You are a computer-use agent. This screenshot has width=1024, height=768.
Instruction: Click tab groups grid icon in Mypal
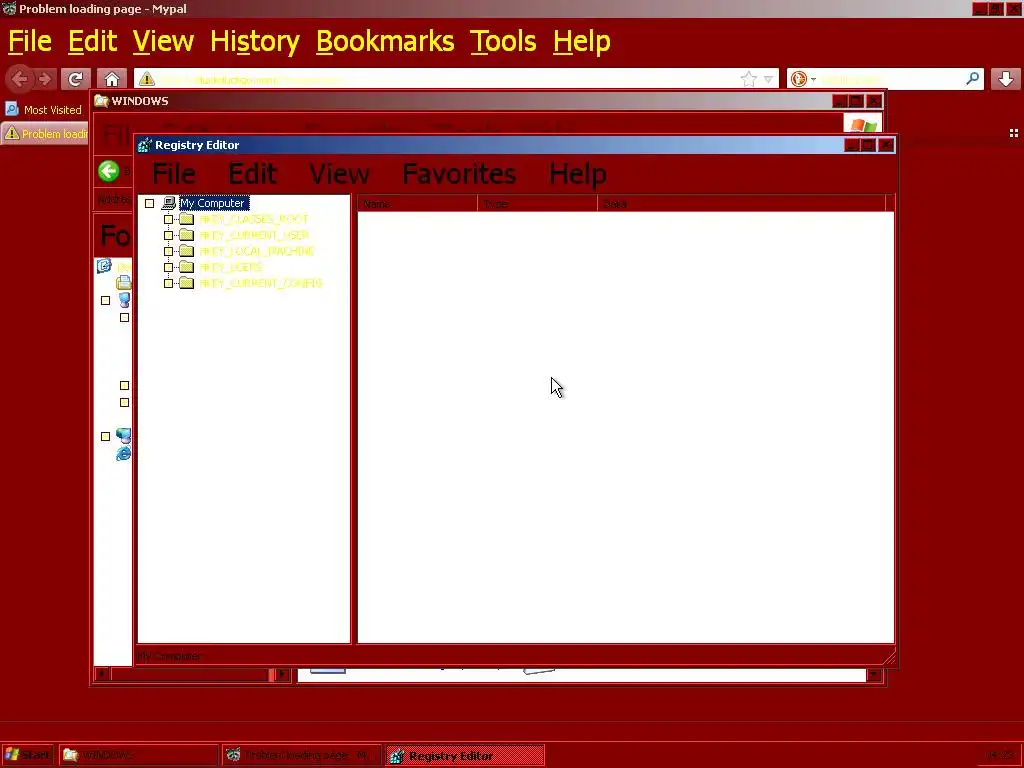[x=1014, y=133]
